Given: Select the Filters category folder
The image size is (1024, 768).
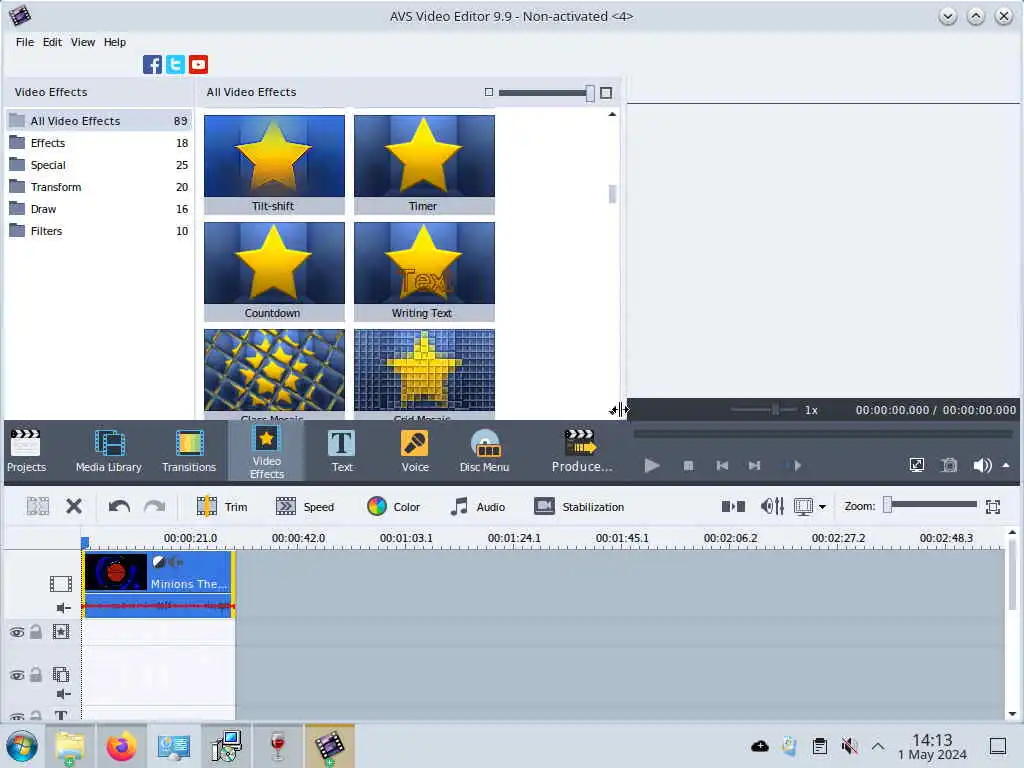Looking at the screenshot, I should pyautogui.click(x=99, y=231).
